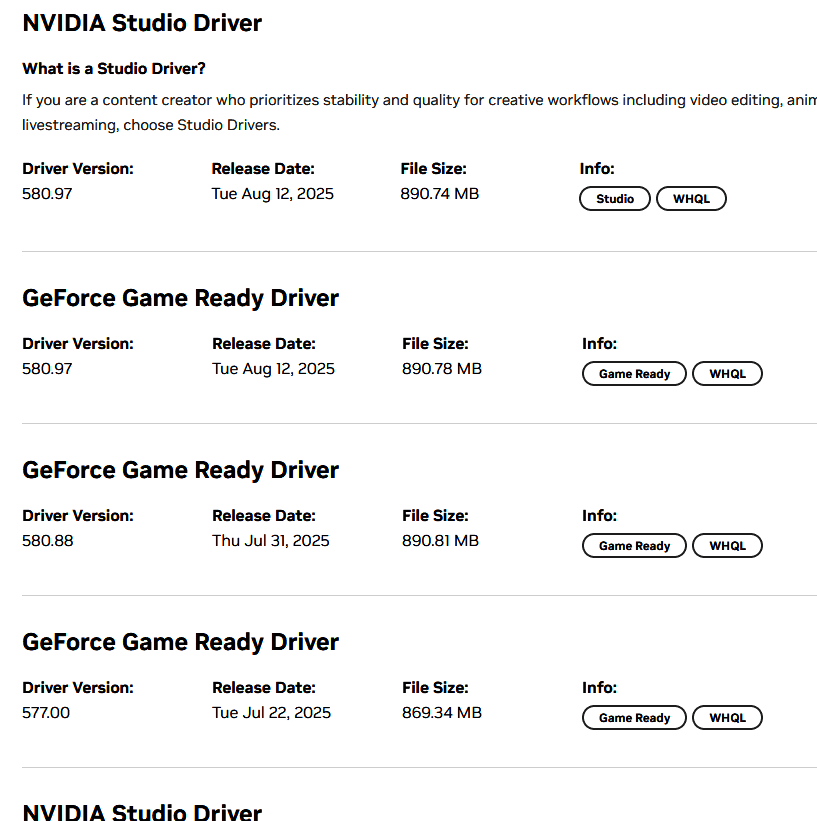The width and height of the screenshot is (817, 821).
Task: Select Game Ready badge for version 580.88
Action: pos(634,546)
